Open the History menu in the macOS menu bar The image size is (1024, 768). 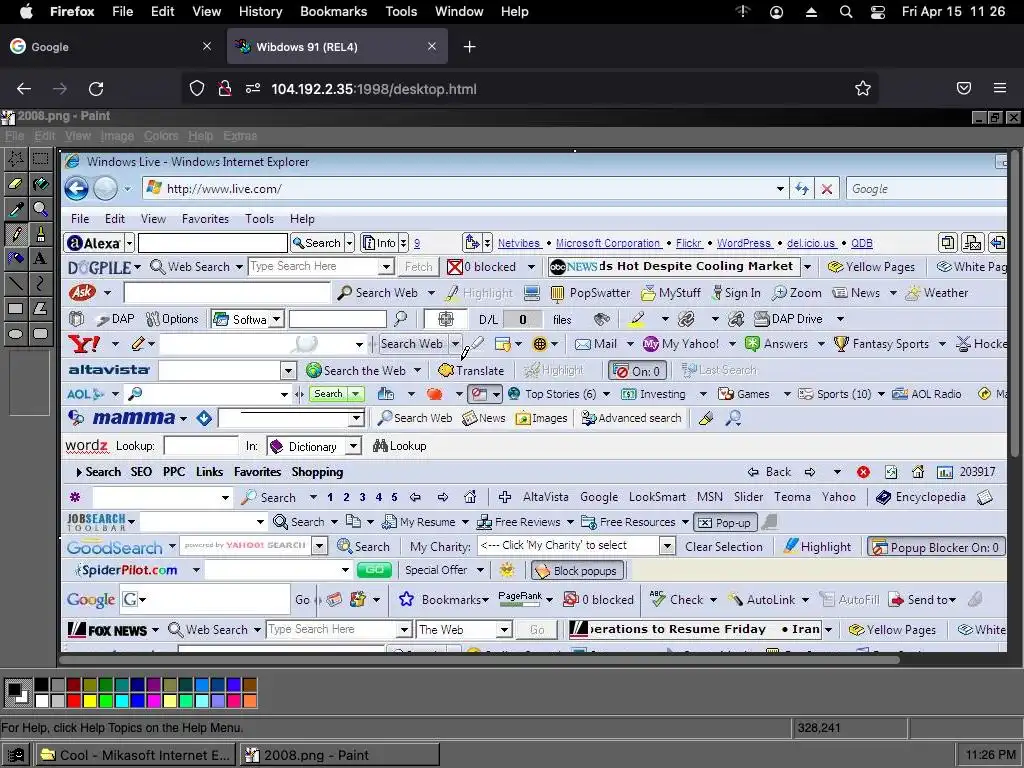click(x=260, y=12)
